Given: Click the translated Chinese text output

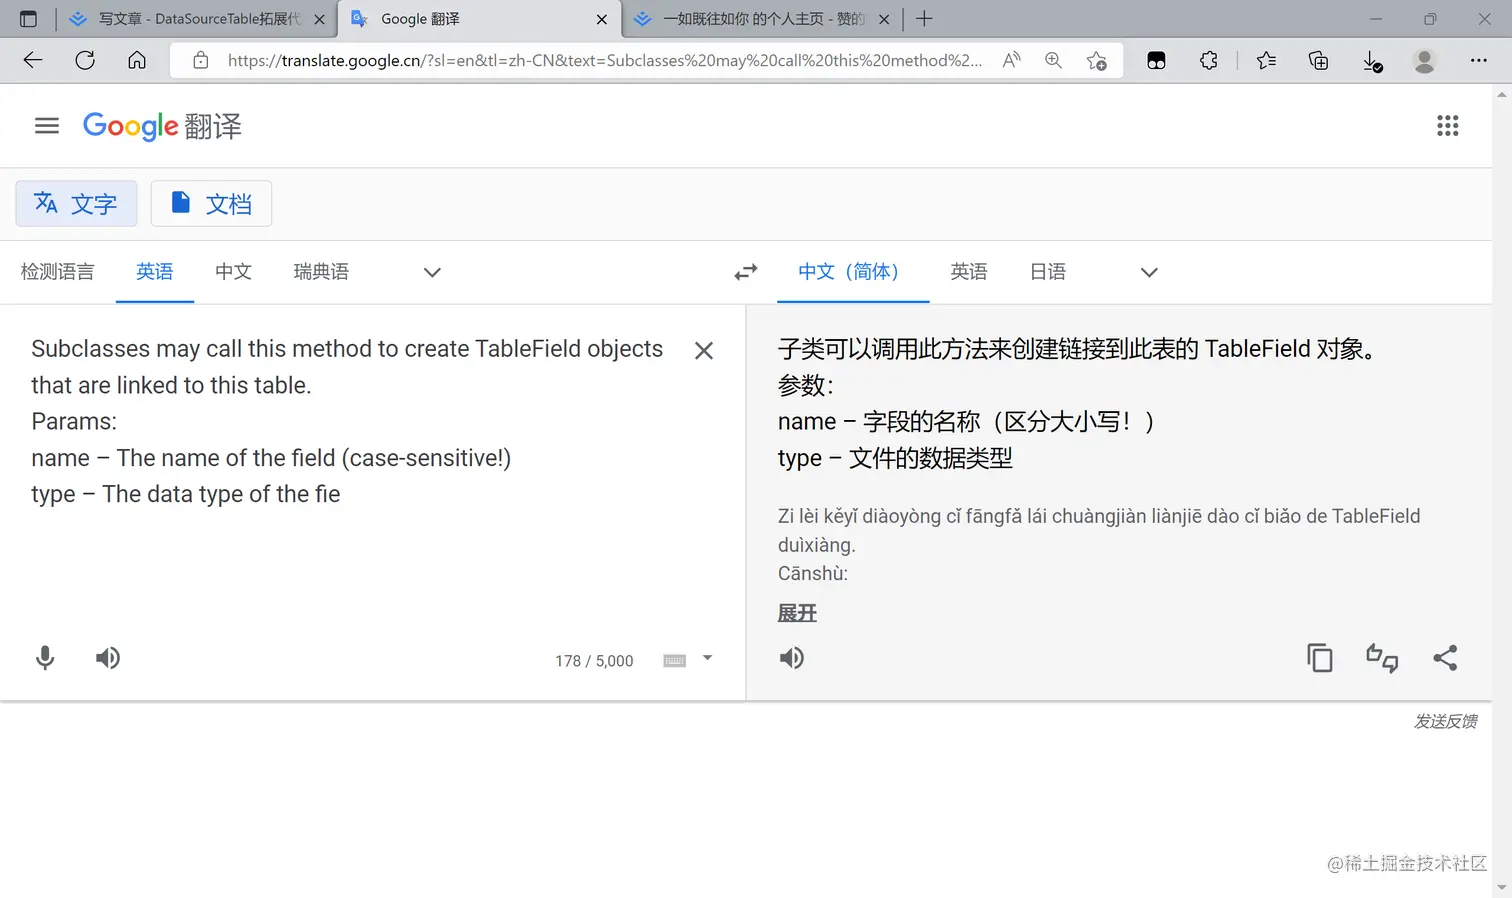Looking at the screenshot, I should [1079, 403].
